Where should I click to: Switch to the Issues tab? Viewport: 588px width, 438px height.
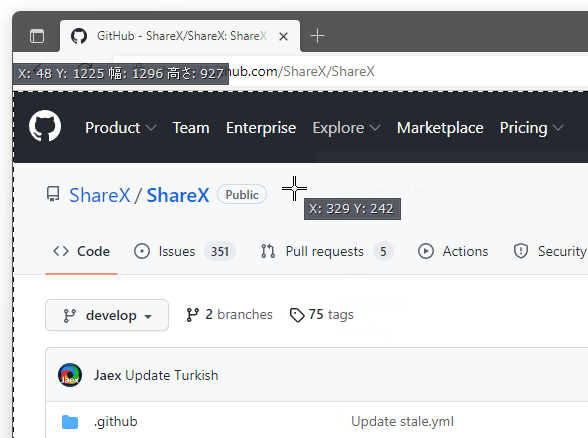(x=184, y=251)
